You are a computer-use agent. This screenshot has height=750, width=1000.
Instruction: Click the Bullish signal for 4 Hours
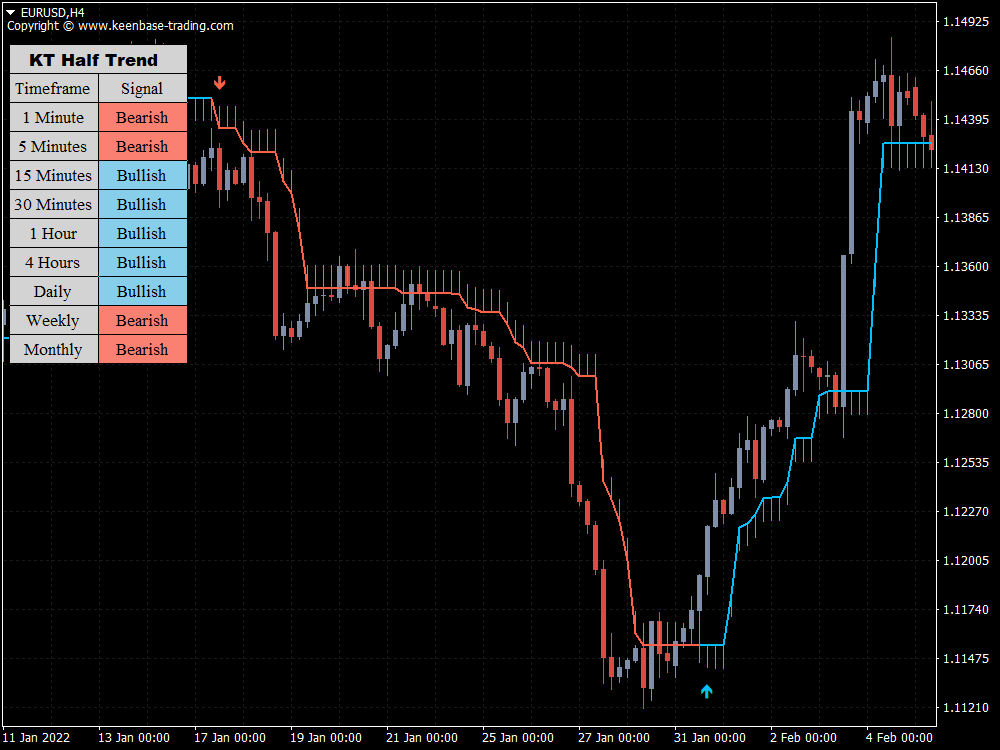click(143, 262)
